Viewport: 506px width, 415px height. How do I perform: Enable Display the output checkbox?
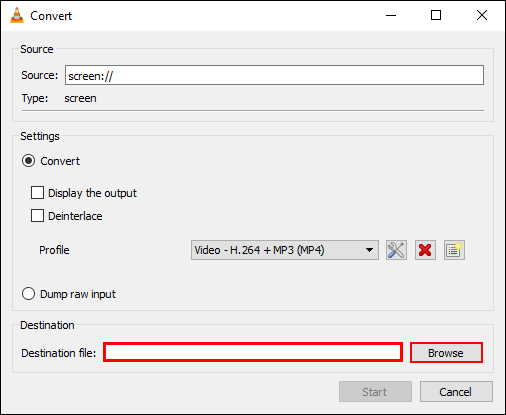point(37,193)
